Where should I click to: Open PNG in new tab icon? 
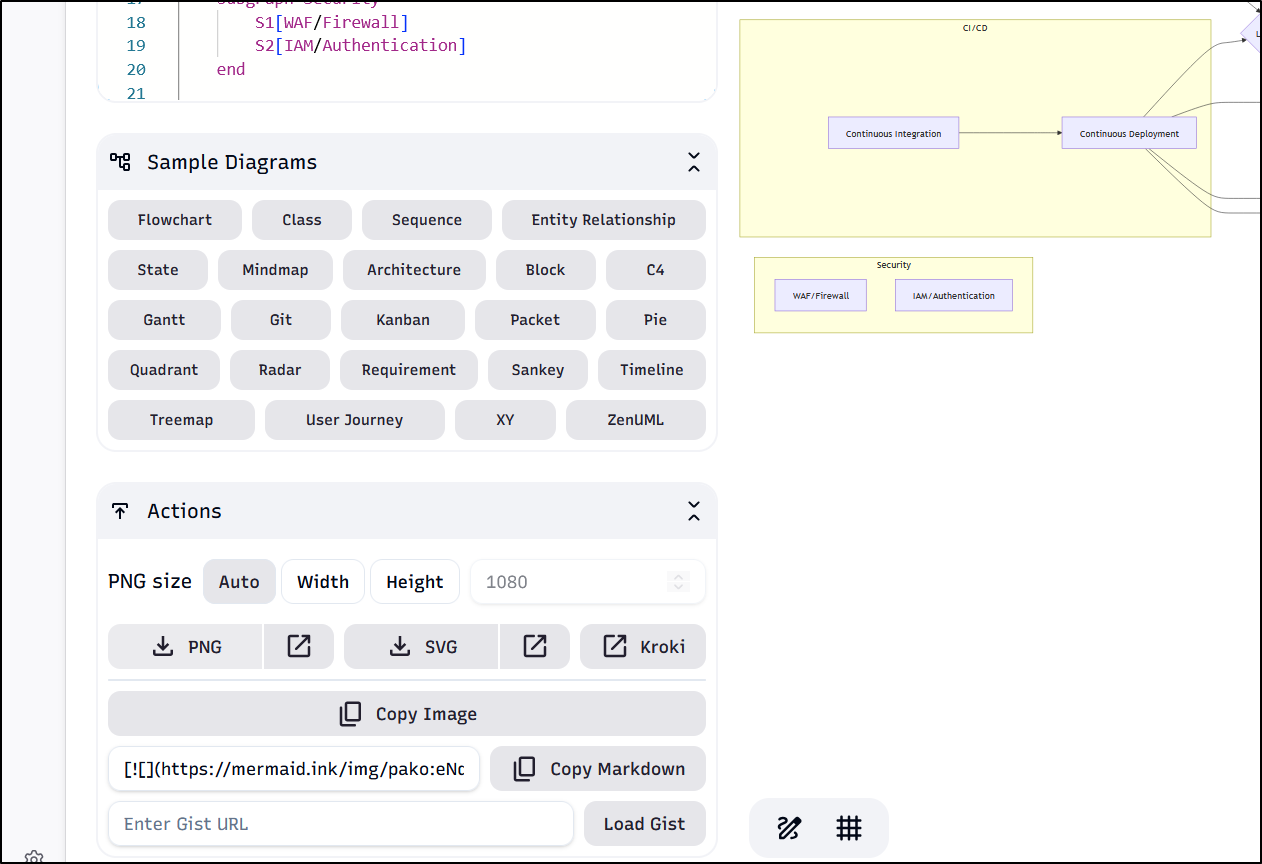point(298,647)
